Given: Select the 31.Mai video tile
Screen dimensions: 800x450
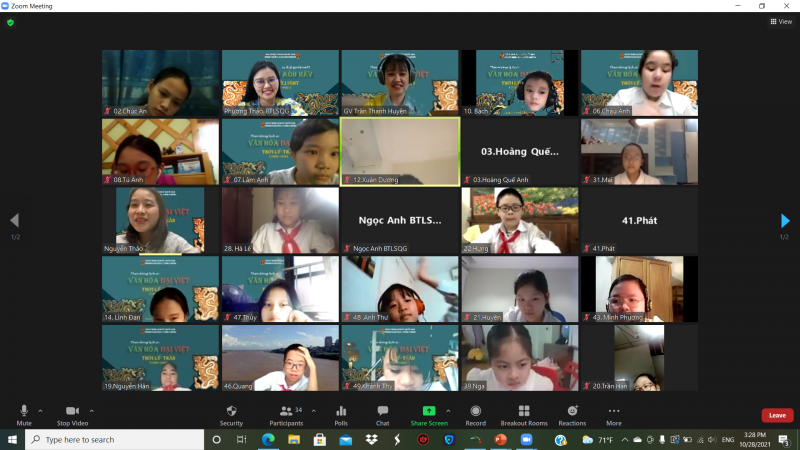Looking at the screenshot, I should pos(639,152).
